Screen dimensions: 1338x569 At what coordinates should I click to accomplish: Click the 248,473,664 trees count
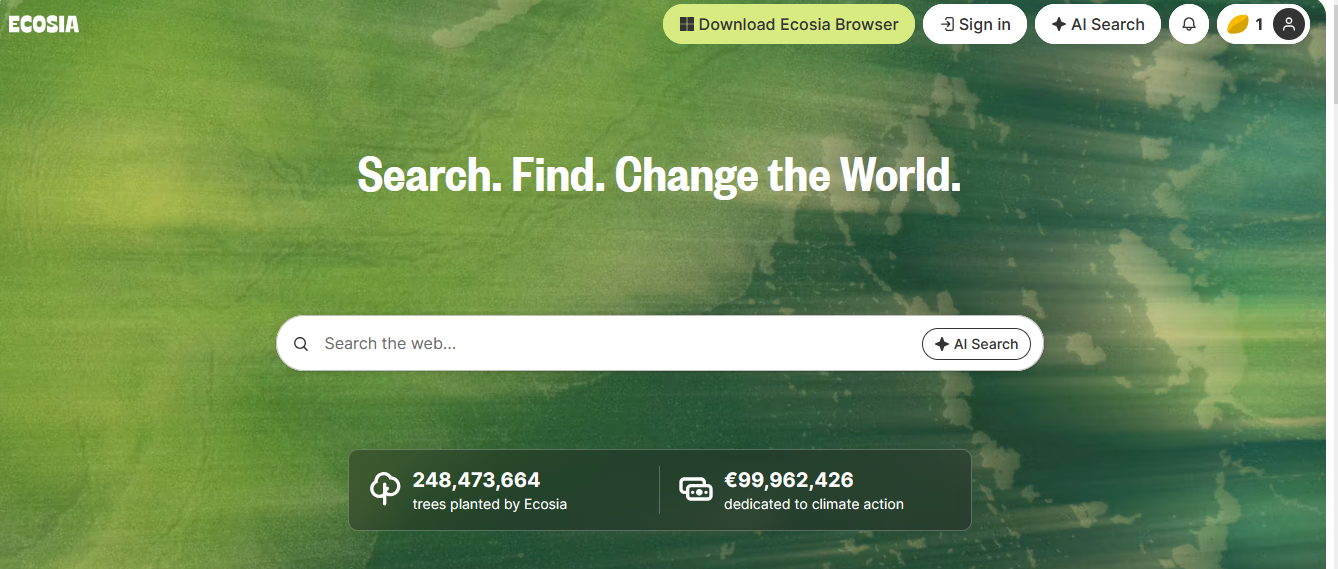(x=476, y=480)
